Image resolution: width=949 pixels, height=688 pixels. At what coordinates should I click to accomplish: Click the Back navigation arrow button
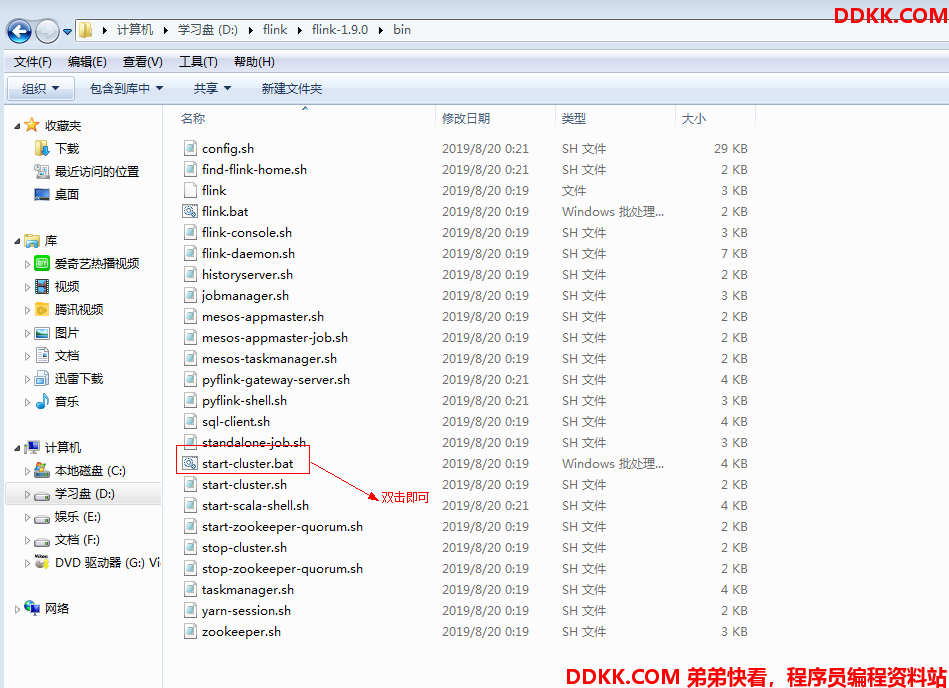19,30
